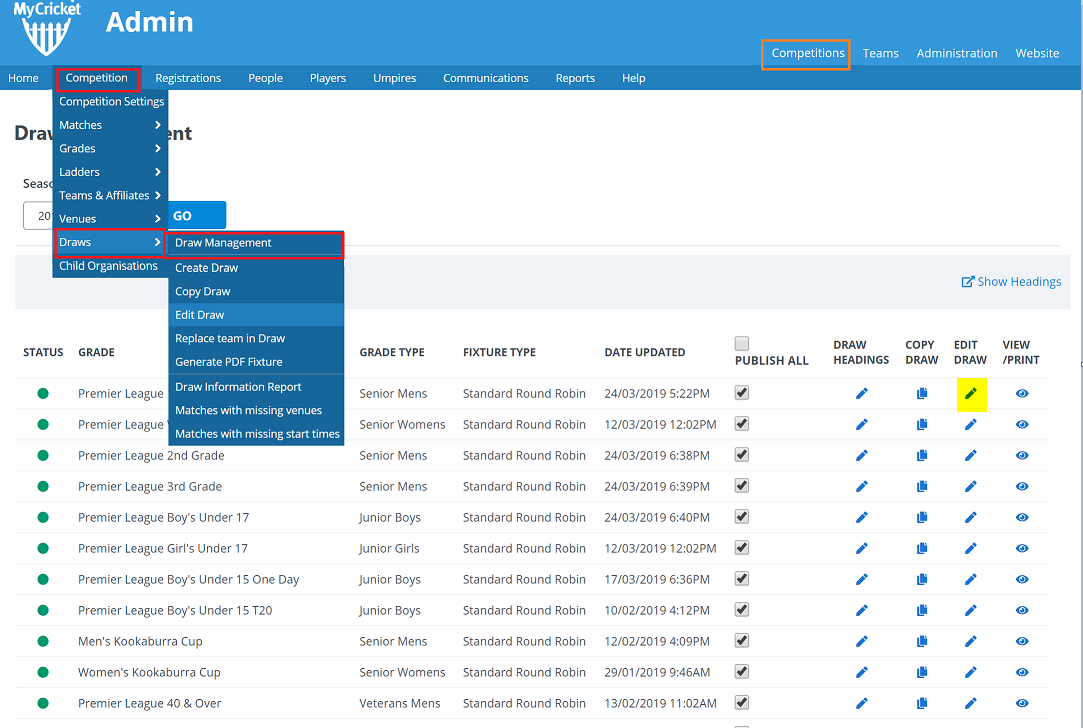This screenshot has height=728, width=1083.
Task: Select Edit Draw in the submenu
Action: click(256, 315)
